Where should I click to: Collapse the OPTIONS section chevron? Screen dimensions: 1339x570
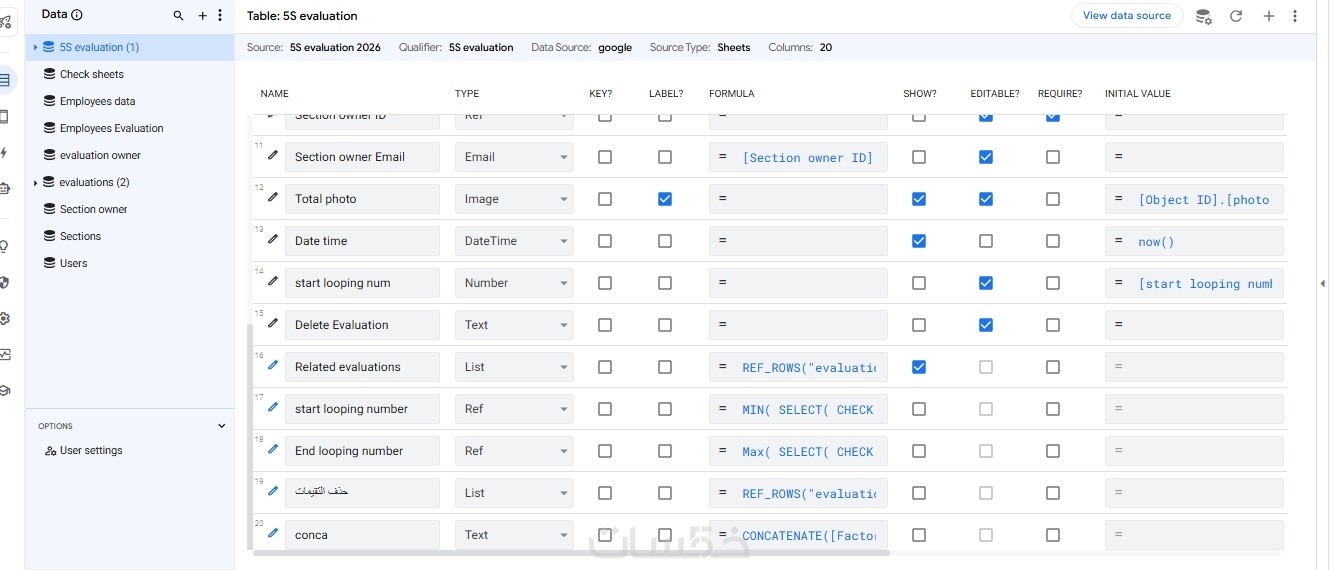(222, 426)
